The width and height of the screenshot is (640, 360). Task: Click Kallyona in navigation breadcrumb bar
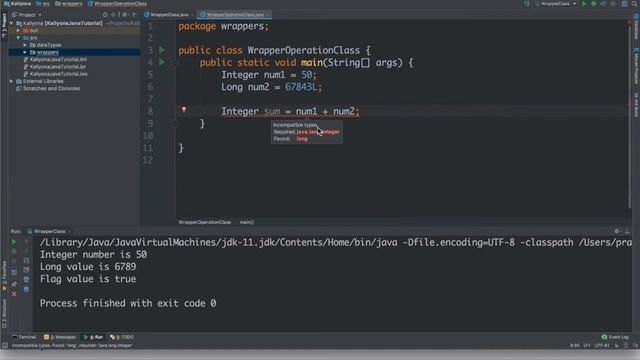(x=17, y=4)
